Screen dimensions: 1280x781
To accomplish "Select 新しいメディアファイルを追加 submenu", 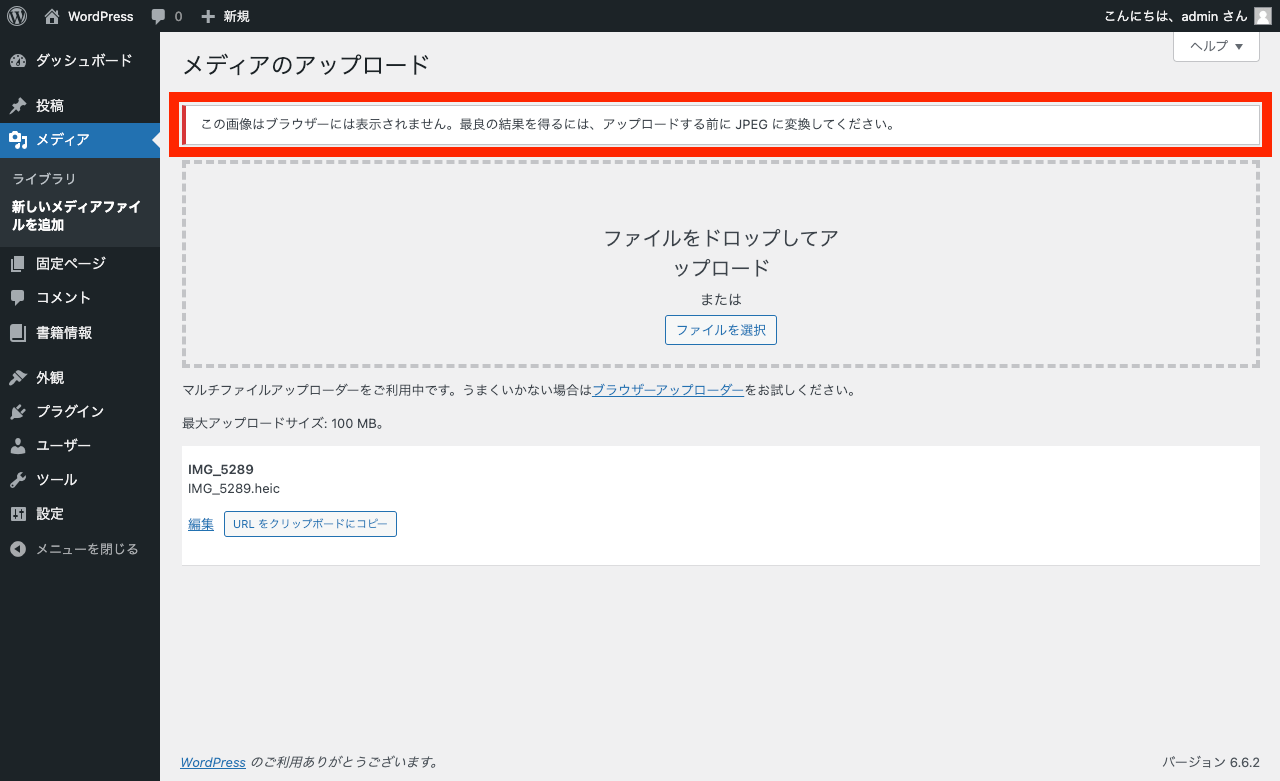I will click(76, 216).
